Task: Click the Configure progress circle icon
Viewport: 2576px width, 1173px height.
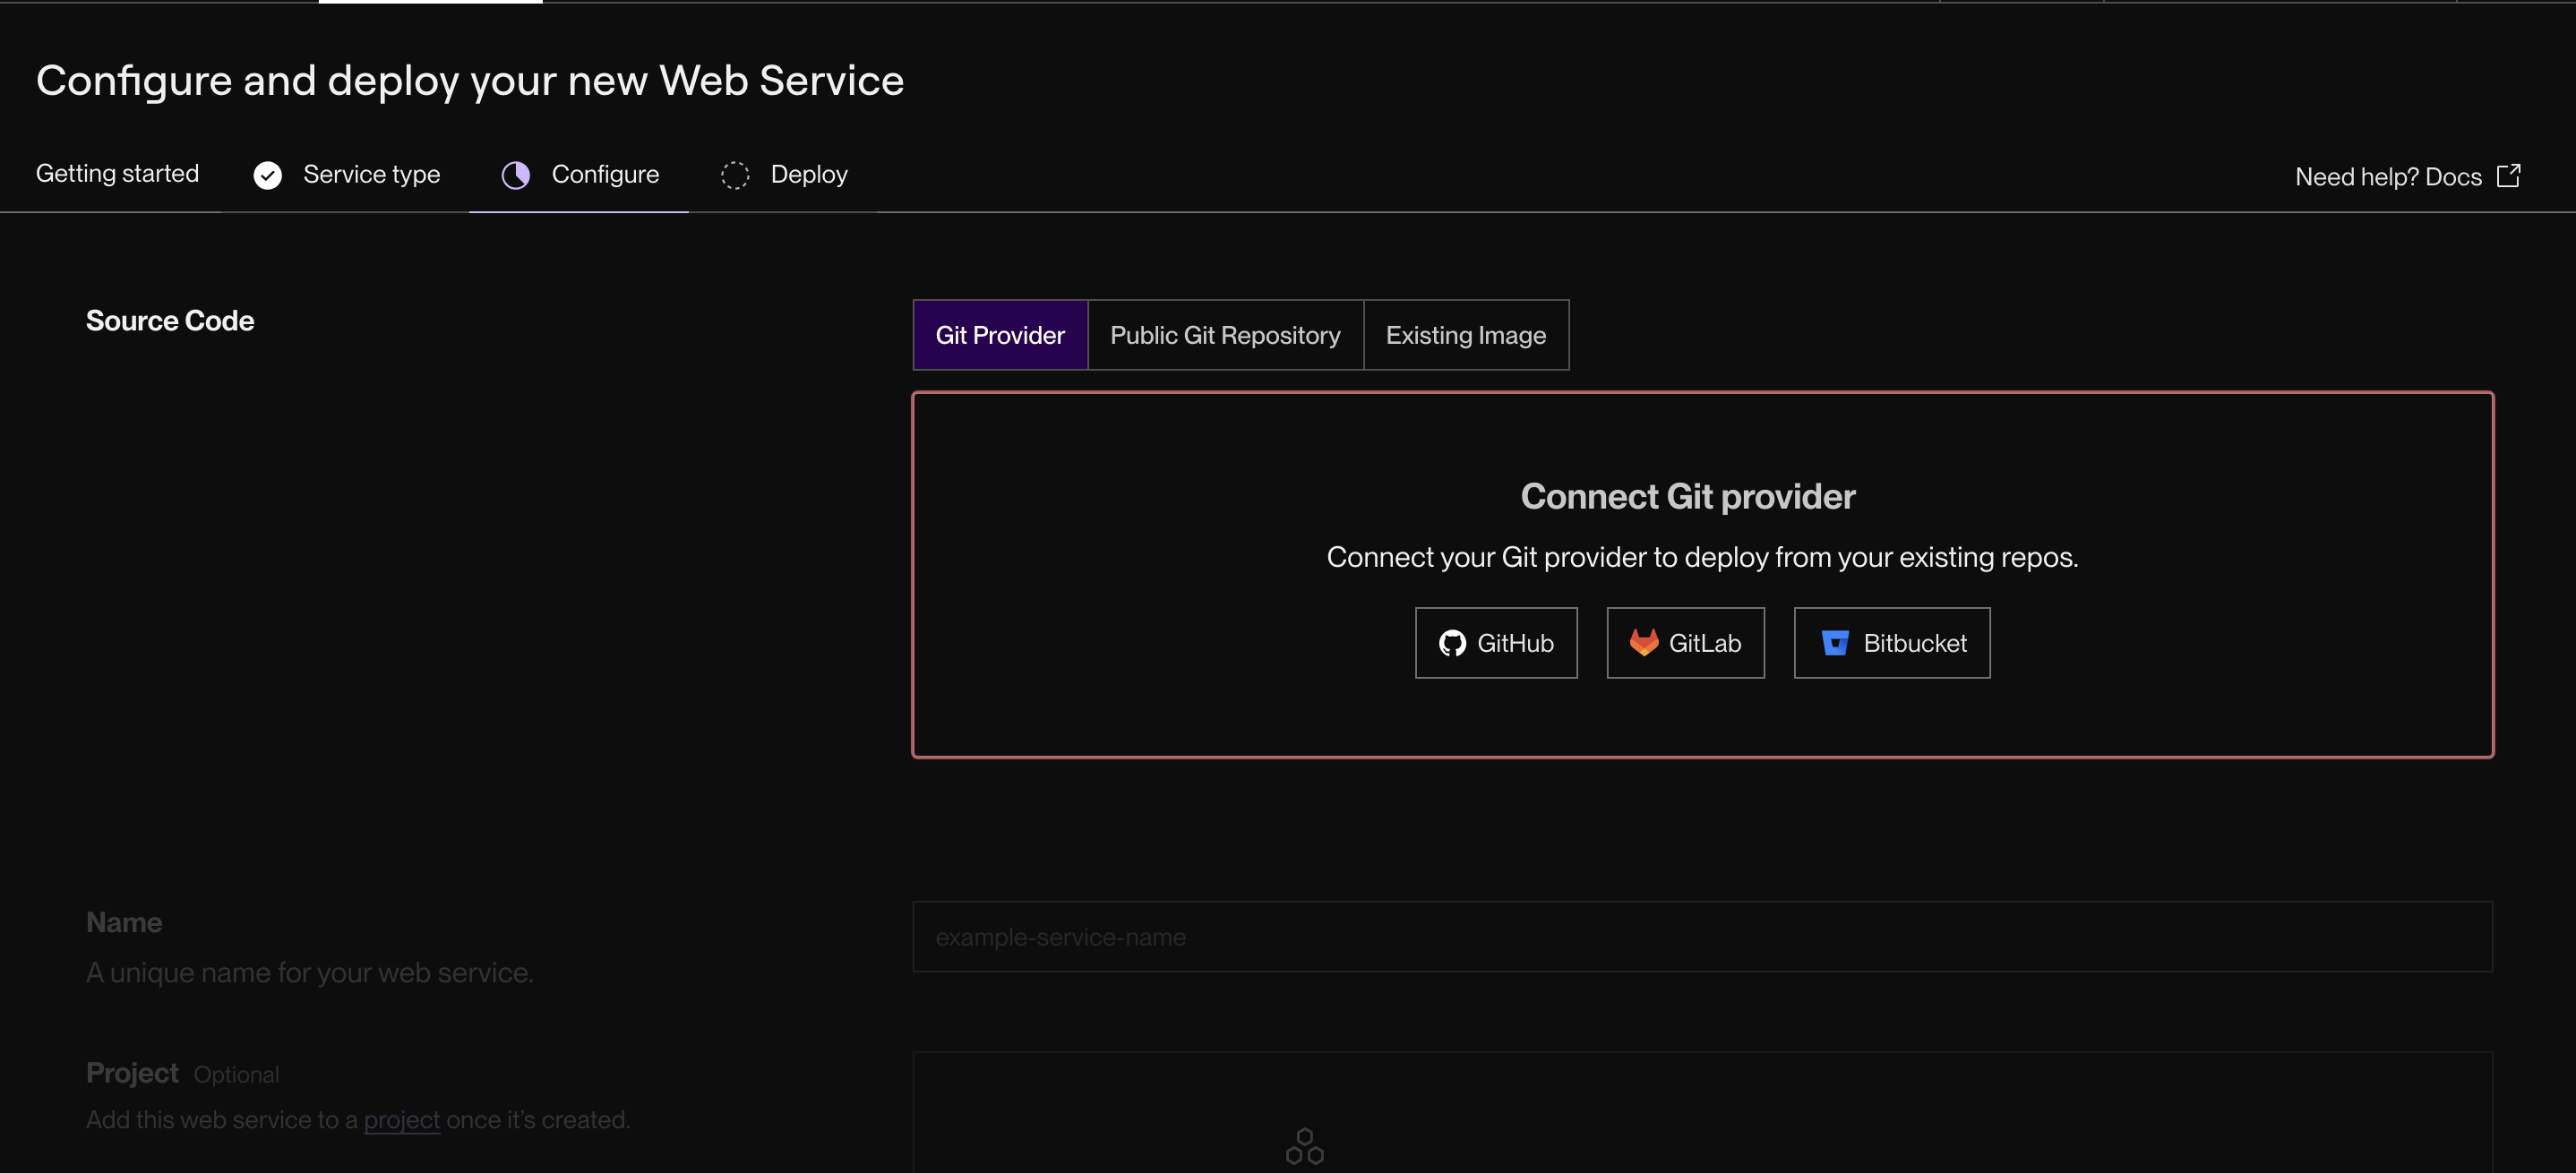Action: coord(515,175)
